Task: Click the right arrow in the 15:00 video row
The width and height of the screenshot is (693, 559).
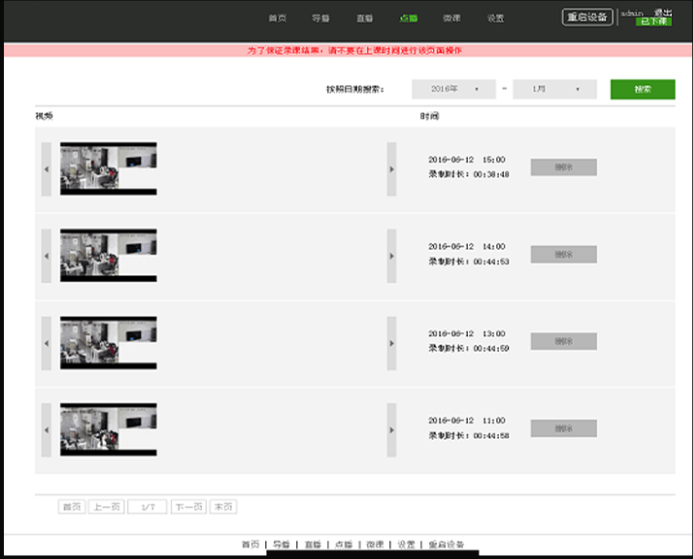Action: [x=392, y=169]
